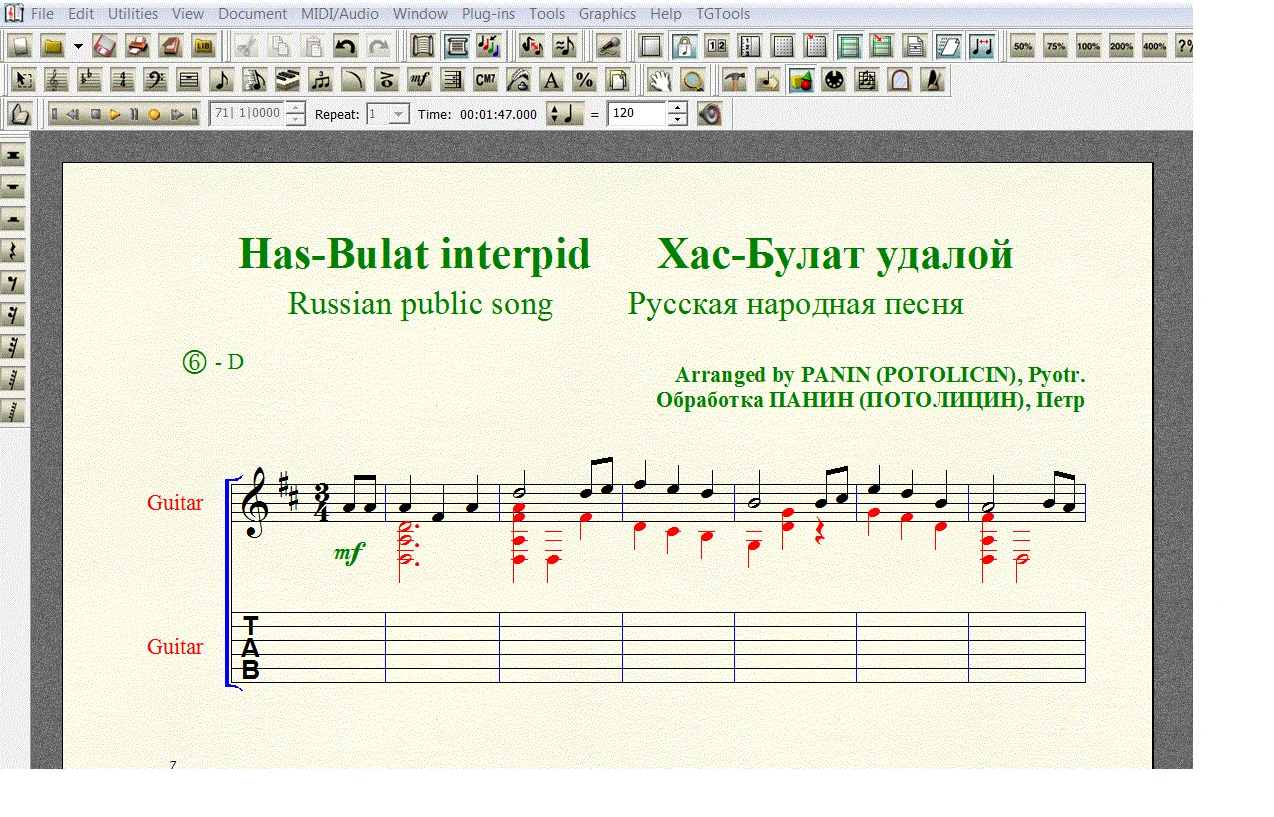Screen dimensions: 1274x817
Task: Select the Clef tool bass clef icon
Action: pos(155,80)
